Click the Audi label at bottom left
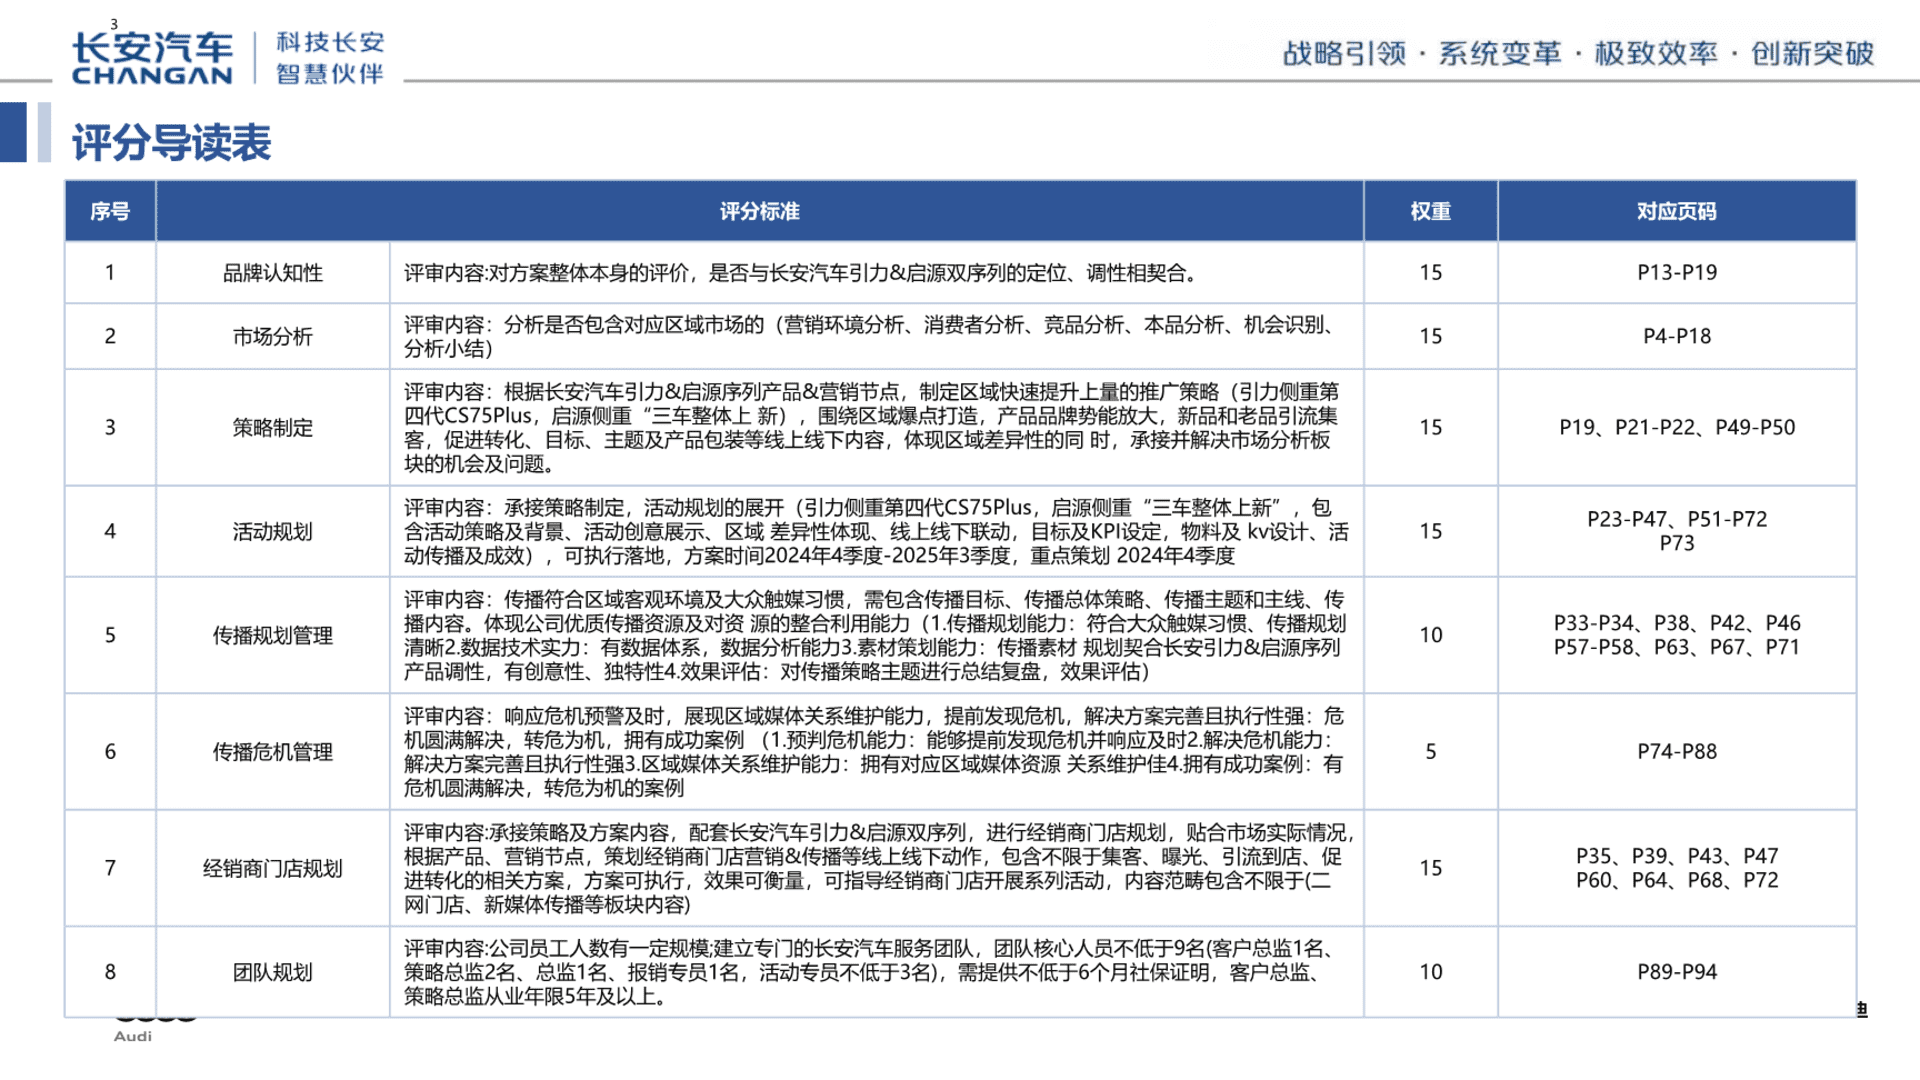Viewport: 1920px width, 1080px height. point(133,1036)
